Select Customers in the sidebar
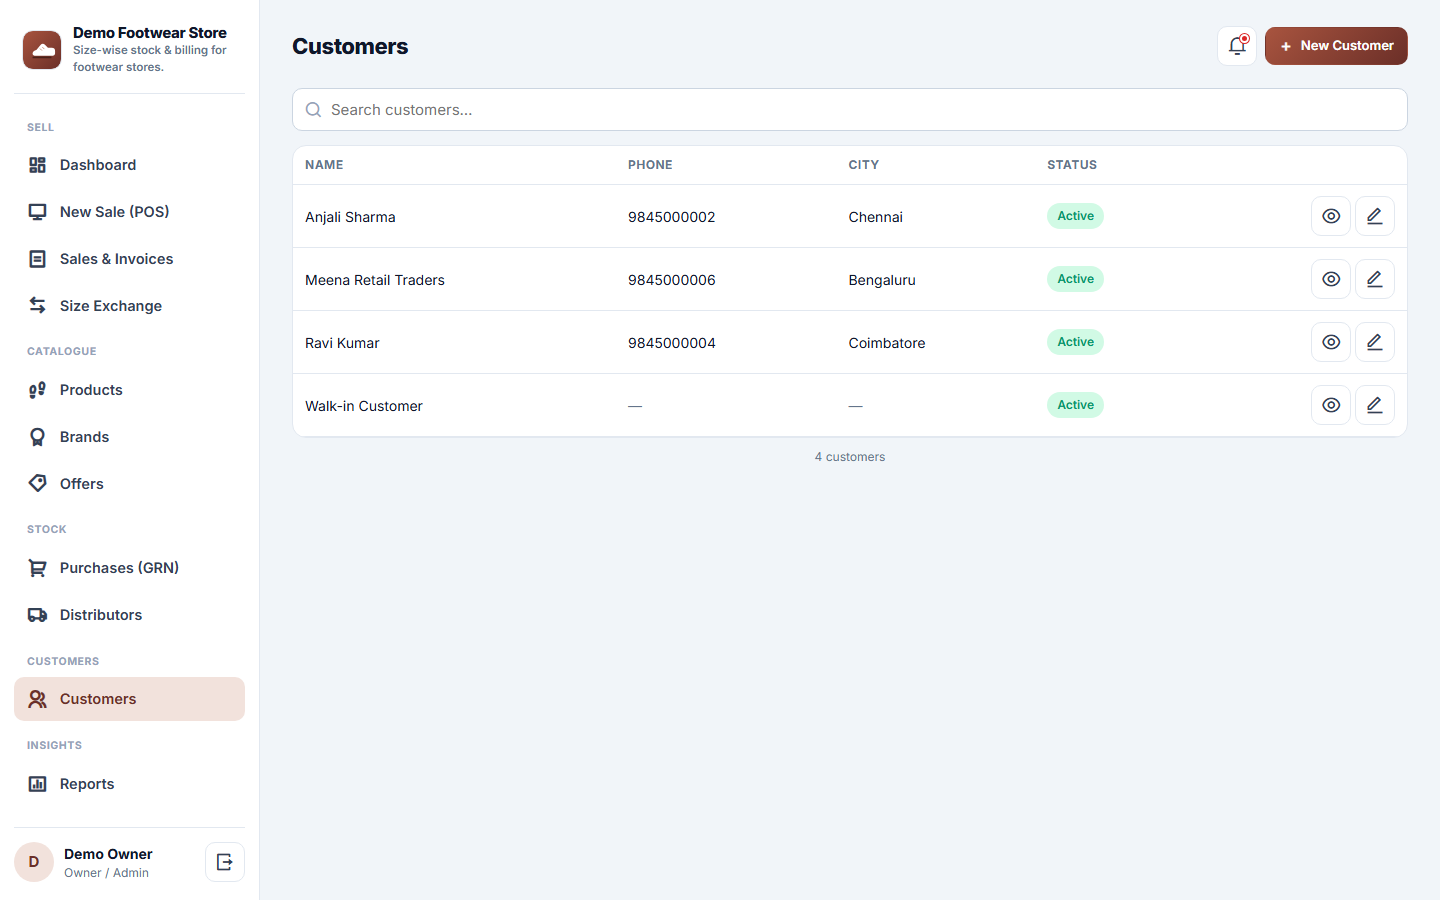 129,699
